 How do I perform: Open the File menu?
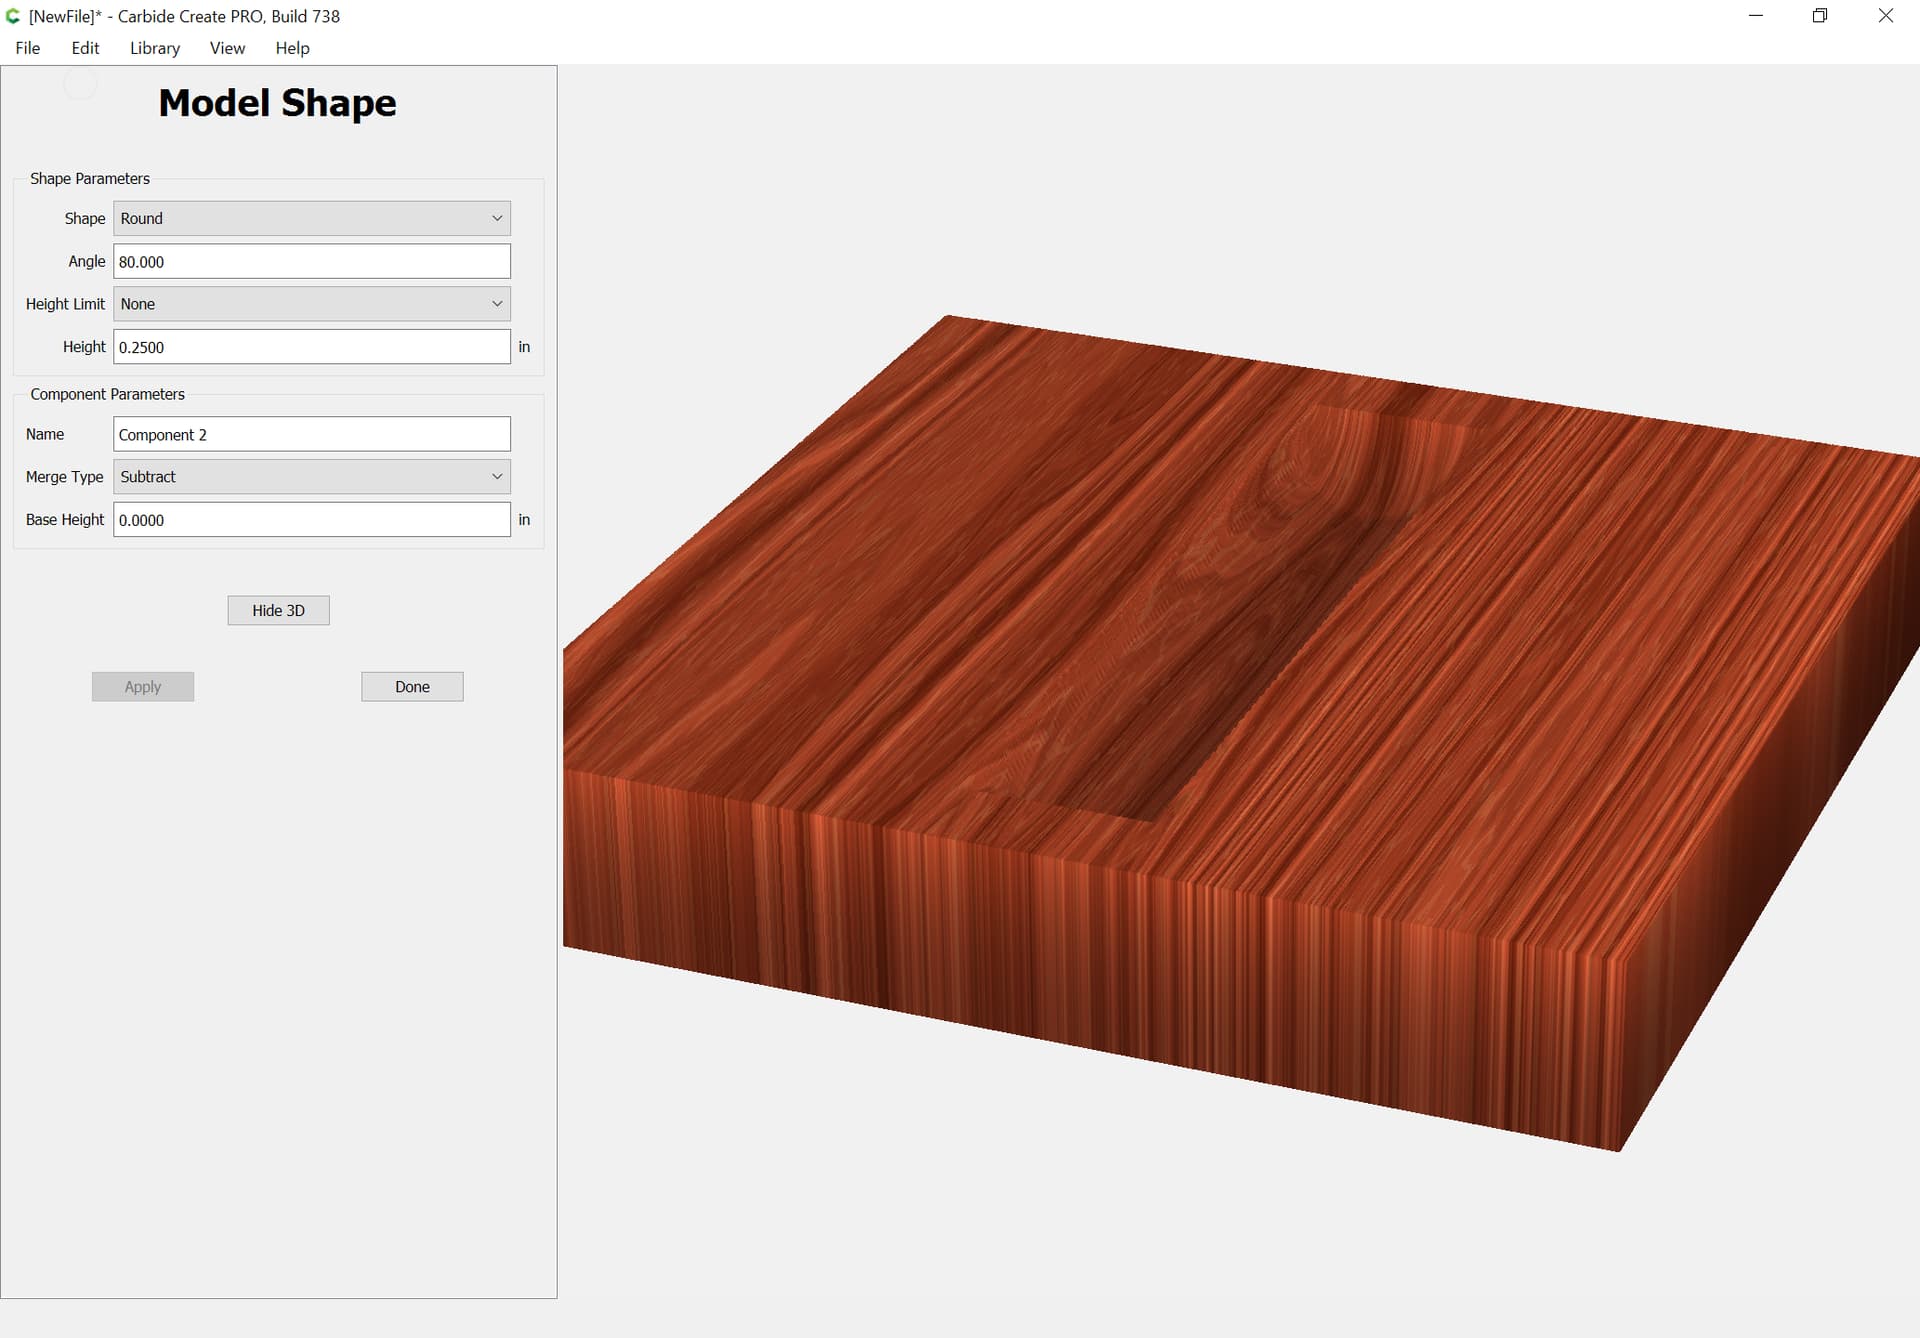(x=28, y=48)
